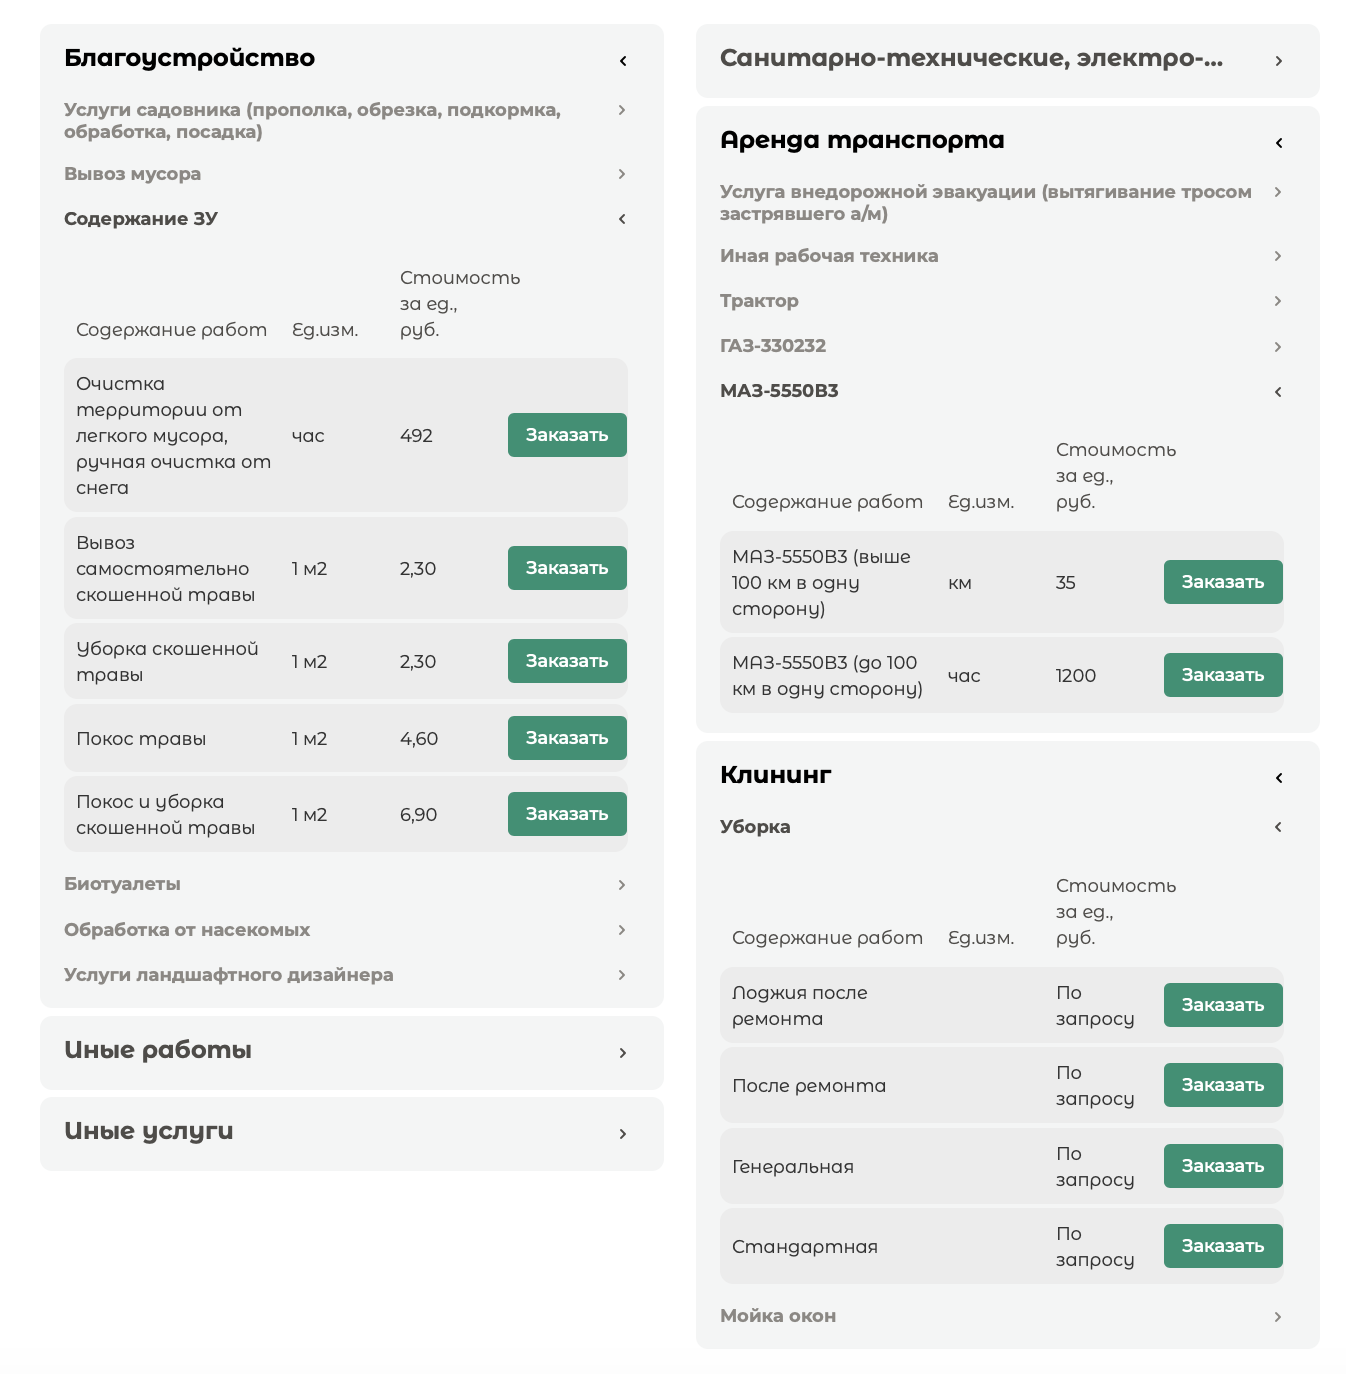Order МАЗ-5550В3 hourly rate 1200
The height and width of the screenshot is (1374, 1346).
pyautogui.click(x=1223, y=675)
